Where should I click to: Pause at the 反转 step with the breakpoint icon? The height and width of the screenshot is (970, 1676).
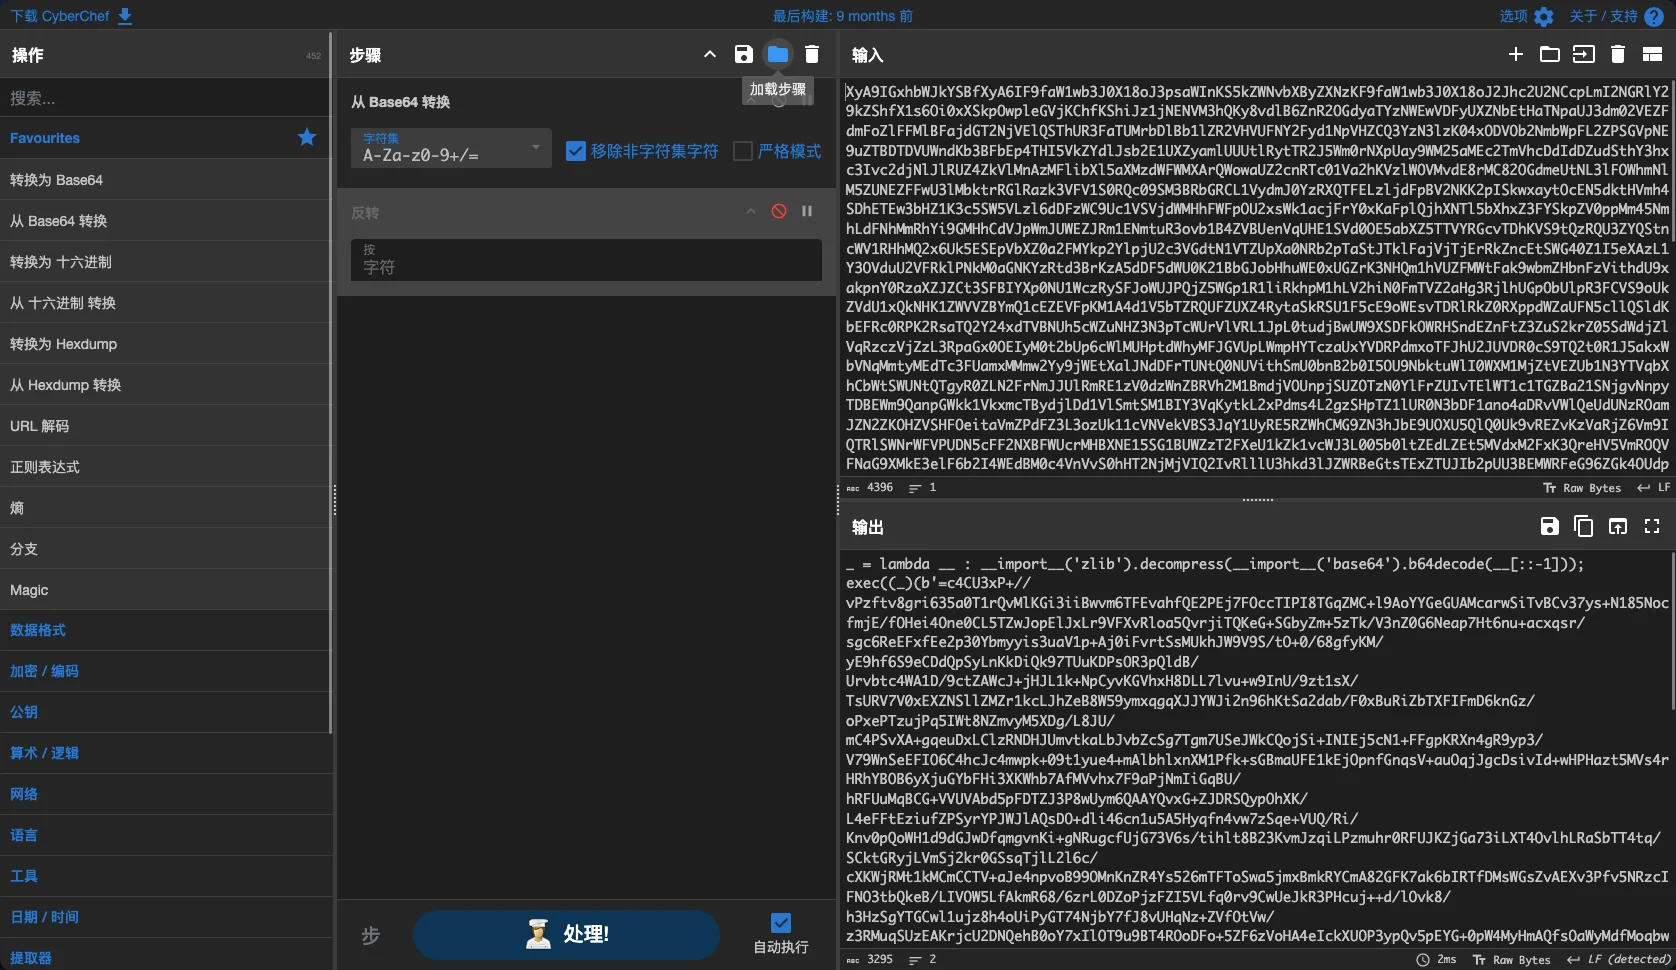pos(807,212)
